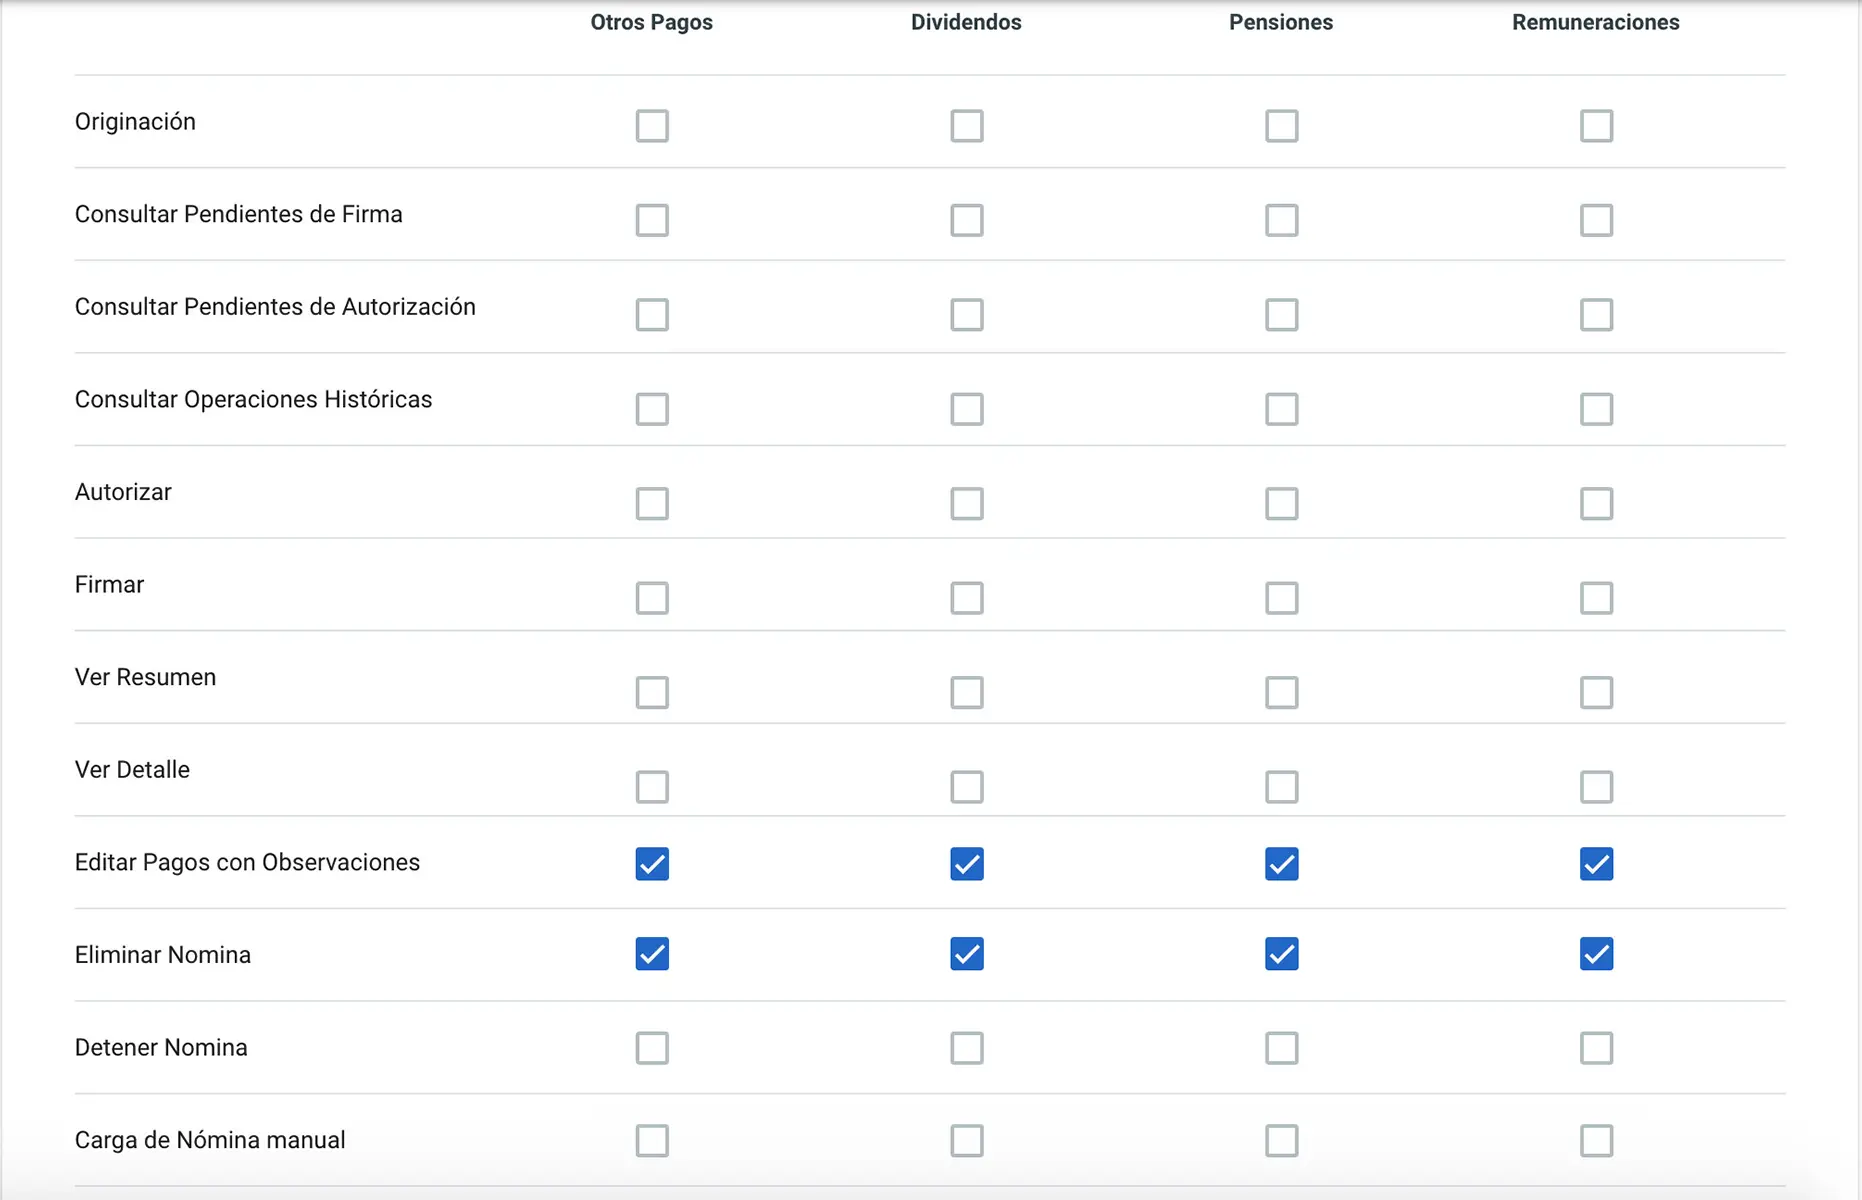Check Detener Nomina for Remuneraciones

click(1596, 1048)
